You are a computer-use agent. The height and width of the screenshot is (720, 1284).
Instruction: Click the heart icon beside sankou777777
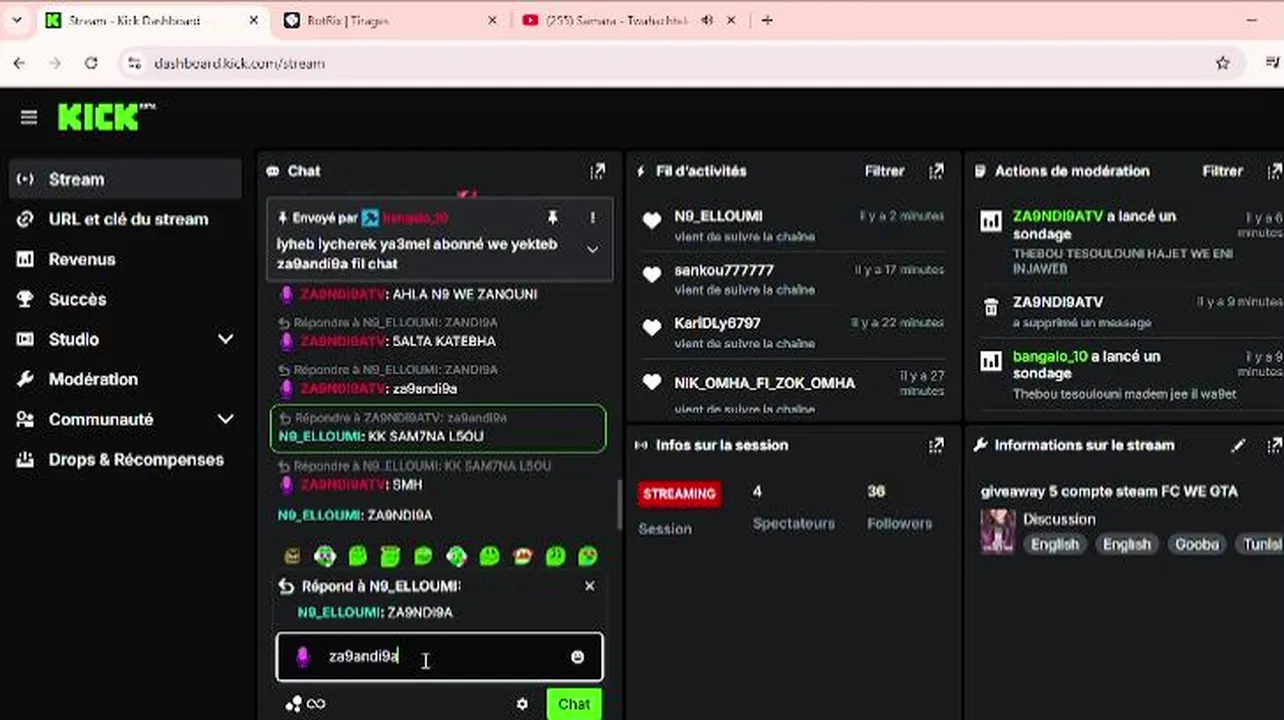652,274
